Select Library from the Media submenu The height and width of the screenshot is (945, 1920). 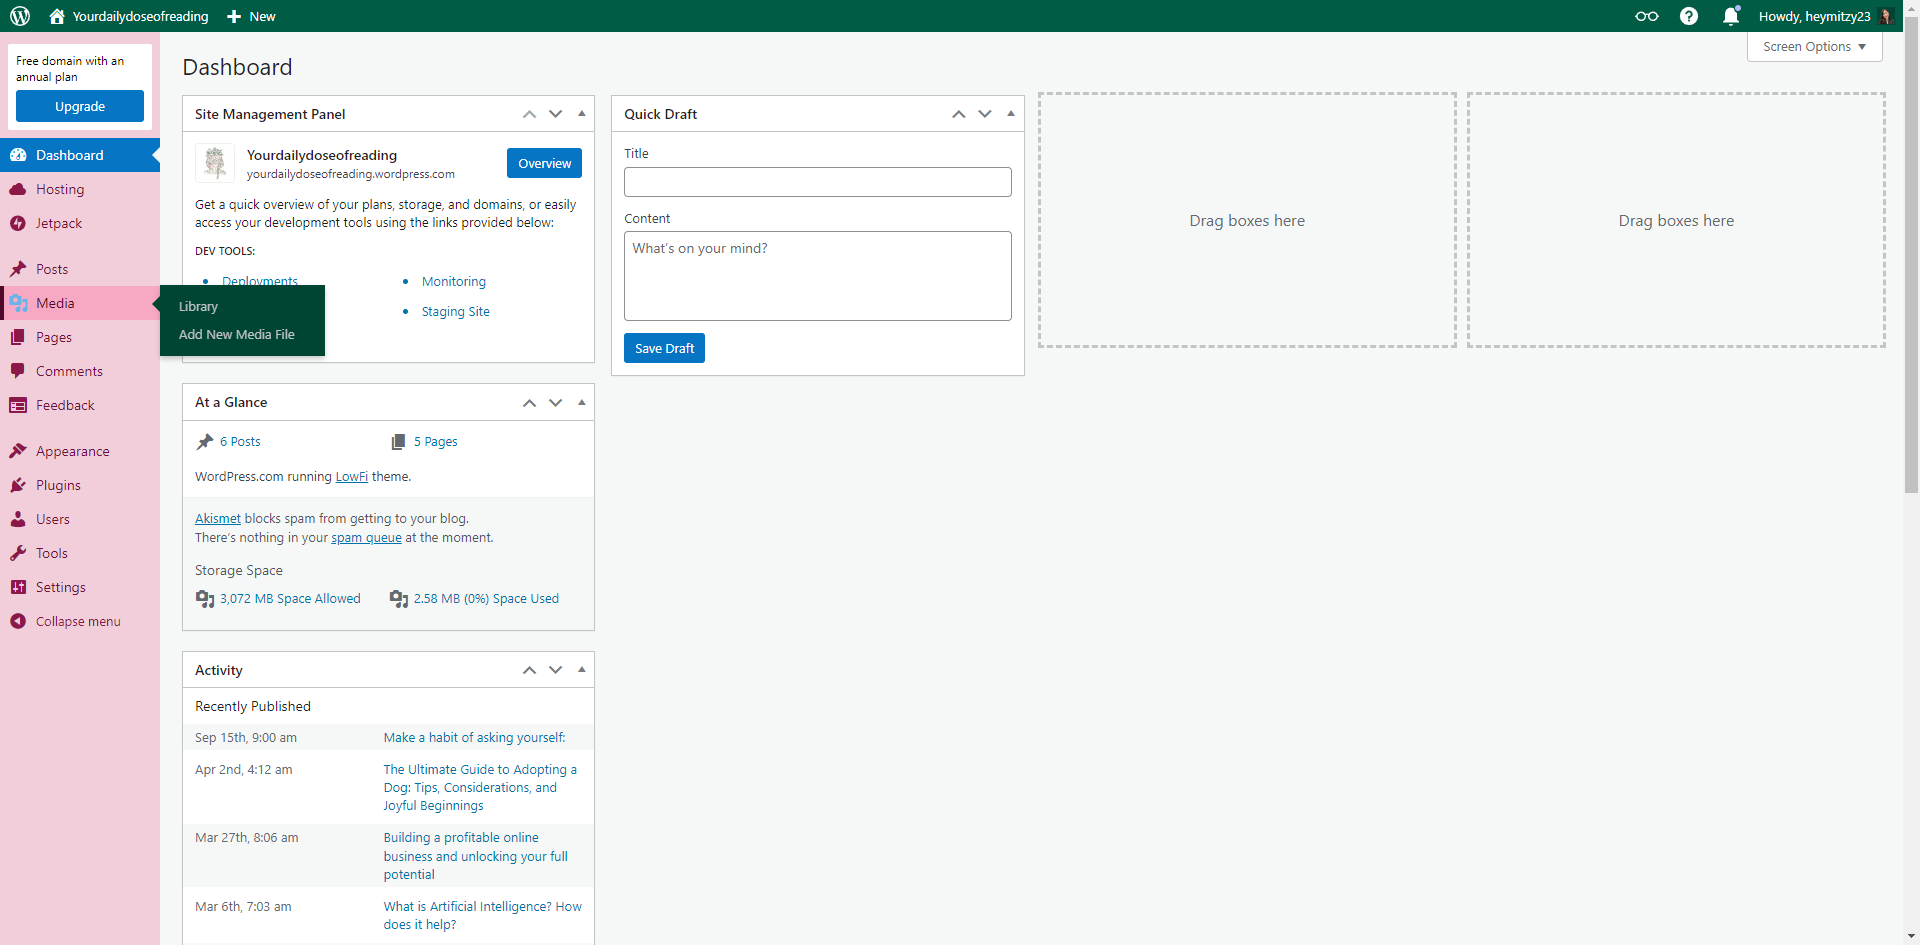tap(198, 306)
